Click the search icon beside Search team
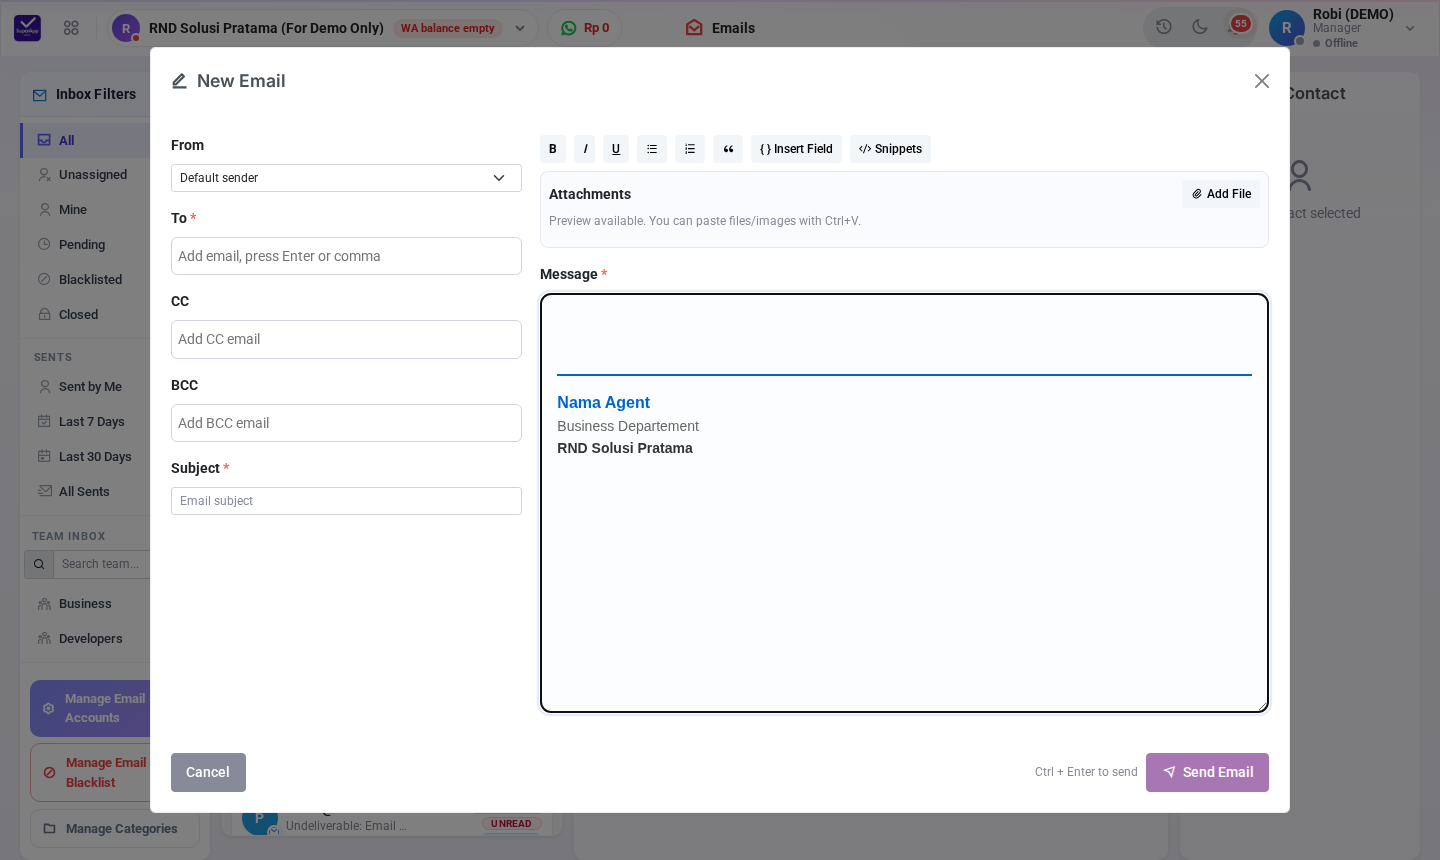The image size is (1440, 860). (39, 564)
